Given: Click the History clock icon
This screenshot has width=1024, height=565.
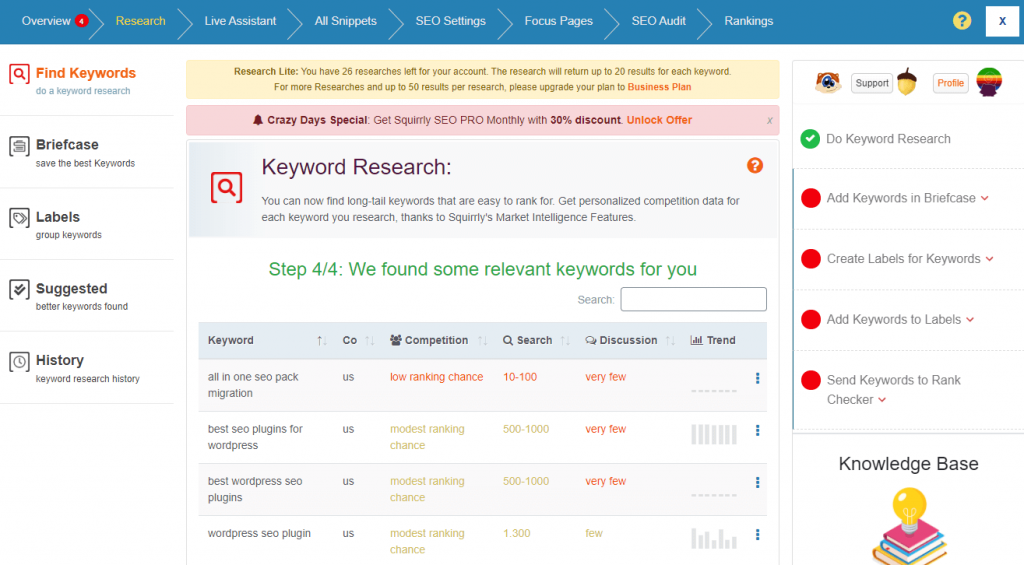Looking at the screenshot, I should click(x=19, y=362).
